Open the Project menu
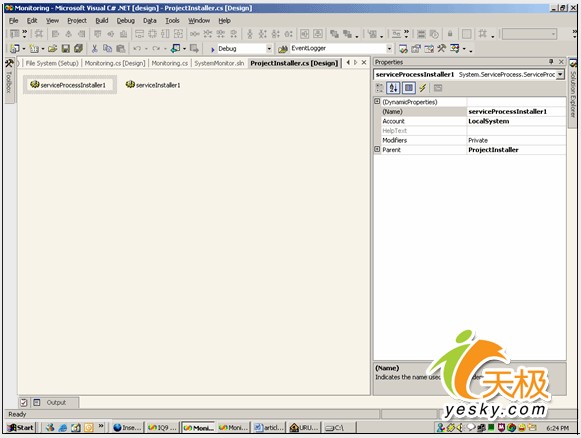The height and width of the screenshot is (438, 581). (x=77, y=21)
